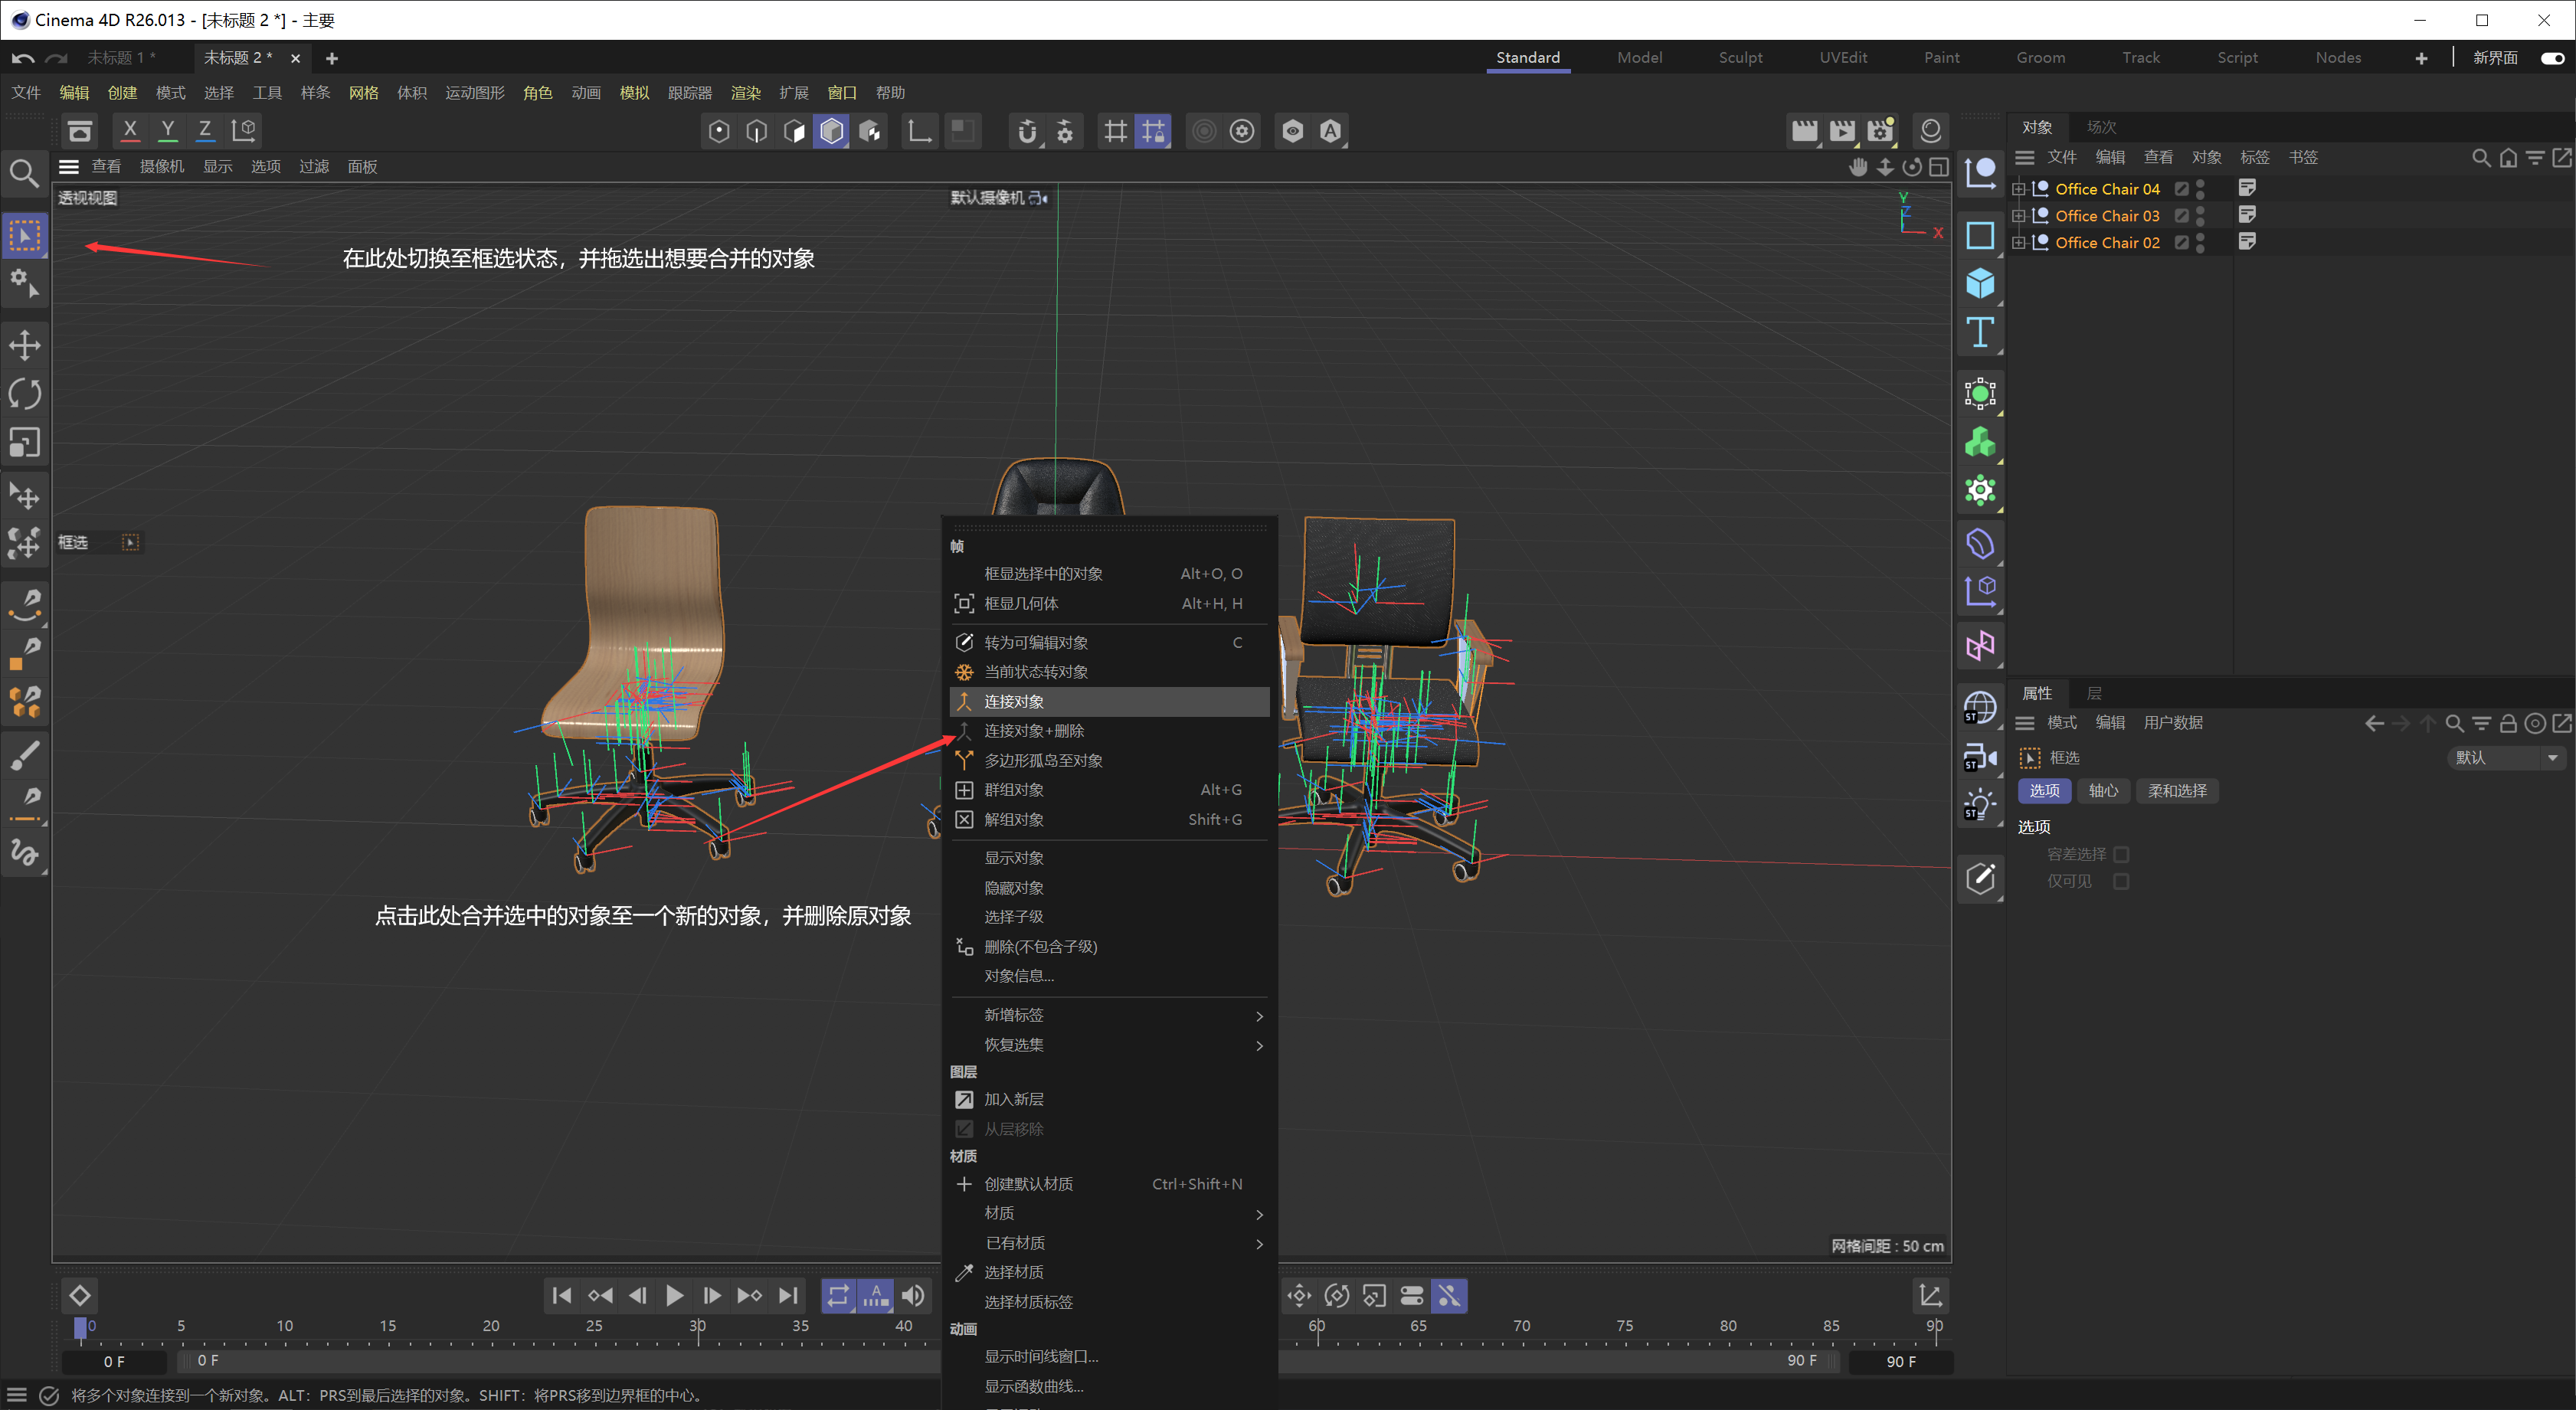Toggle the sound speaker icon

(x=913, y=1296)
